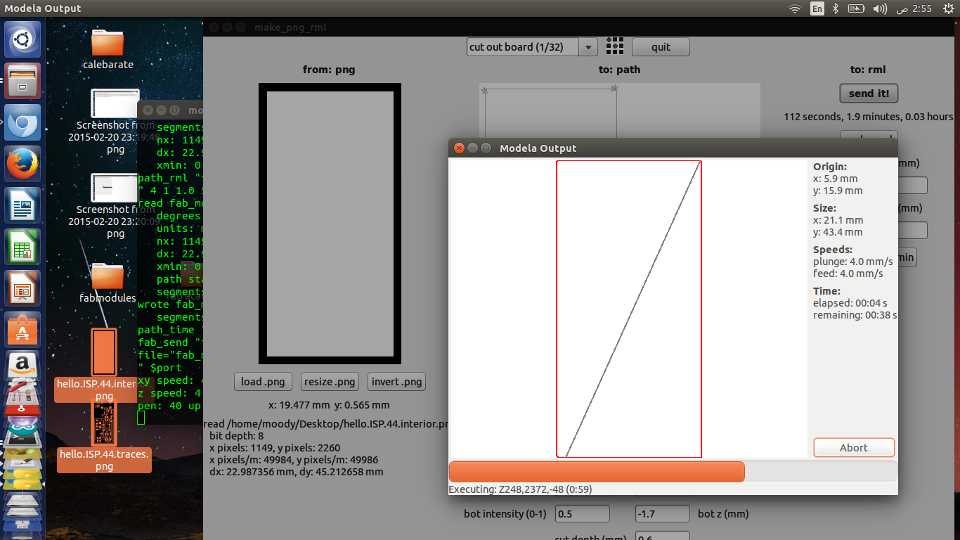This screenshot has height=540, width=960.
Task: Open the En keyboard layout indicator
Action: (817, 9)
